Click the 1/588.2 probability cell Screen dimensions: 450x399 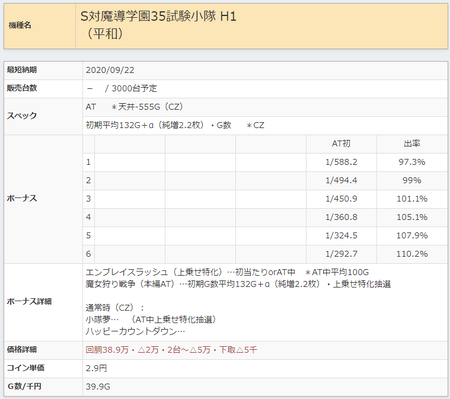pyautogui.click(x=341, y=162)
